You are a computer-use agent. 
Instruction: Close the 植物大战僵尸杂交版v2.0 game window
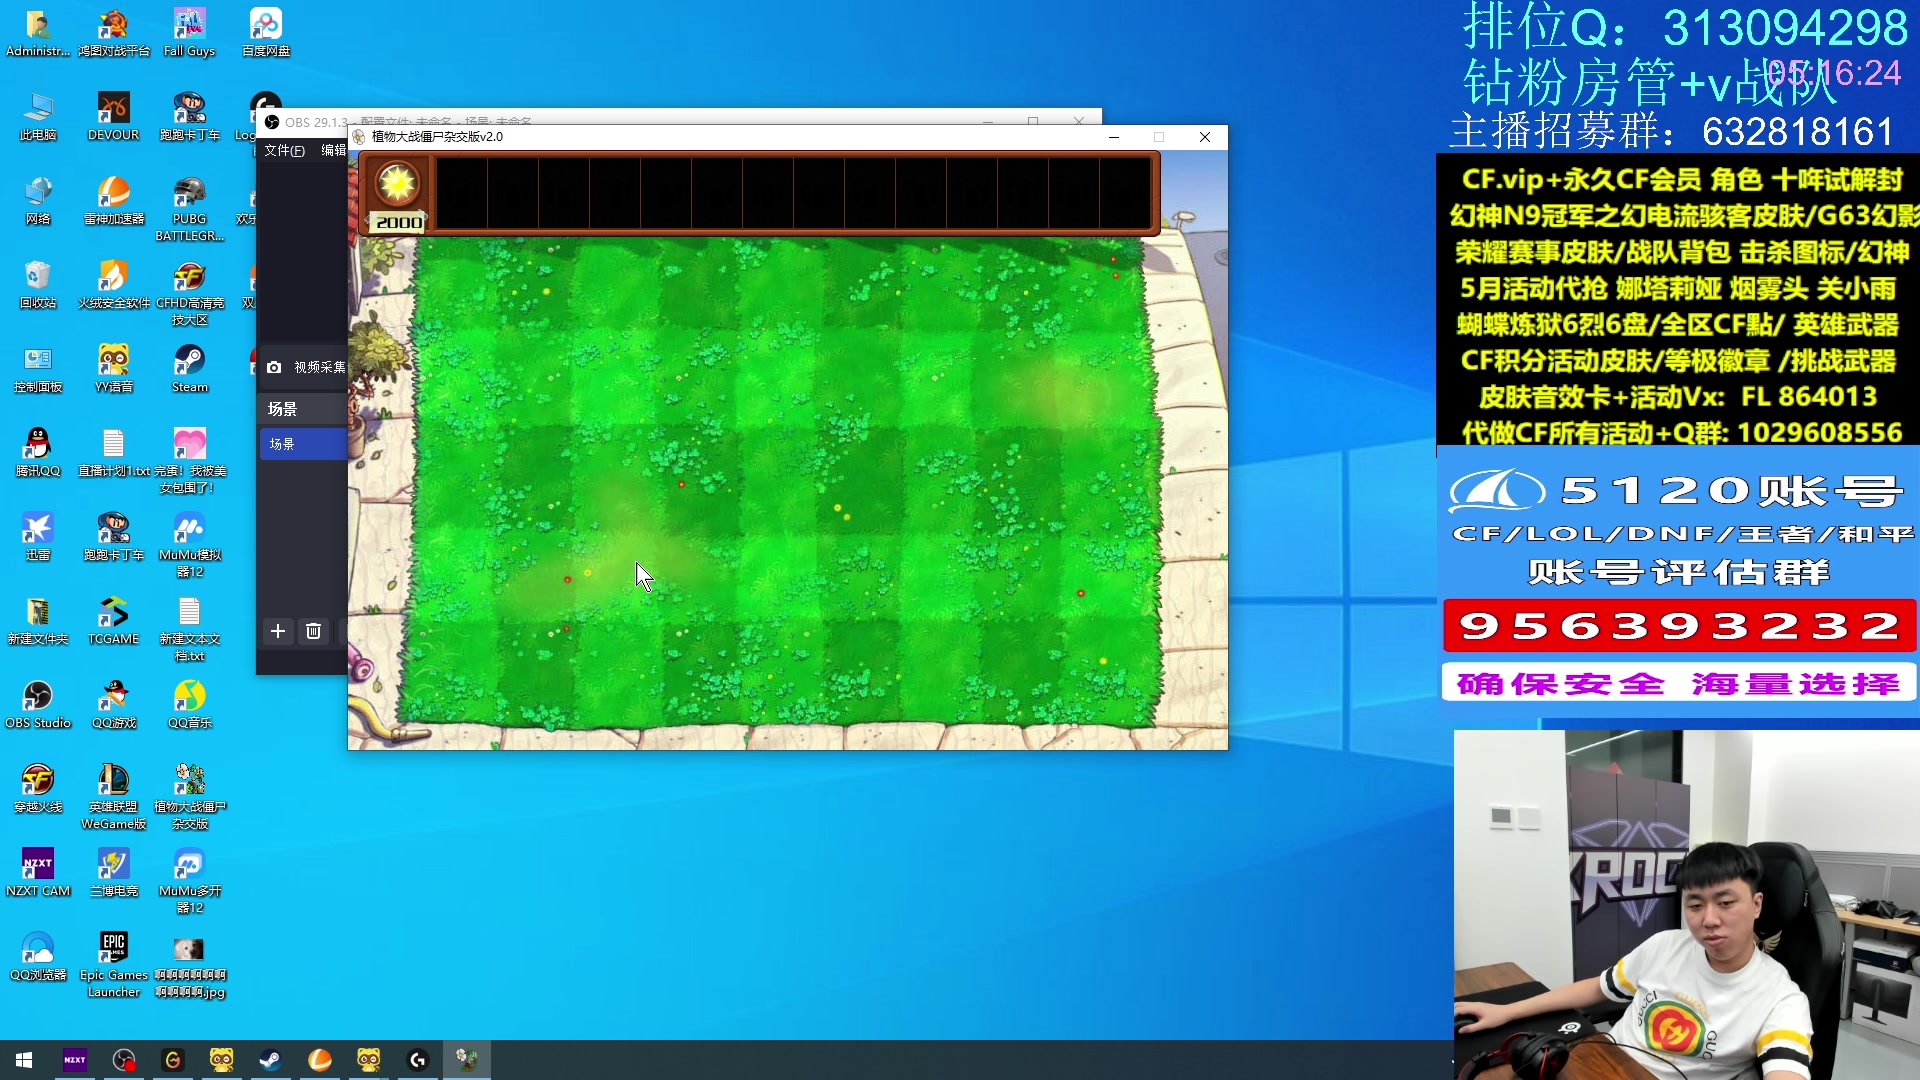[x=1205, y=137]
